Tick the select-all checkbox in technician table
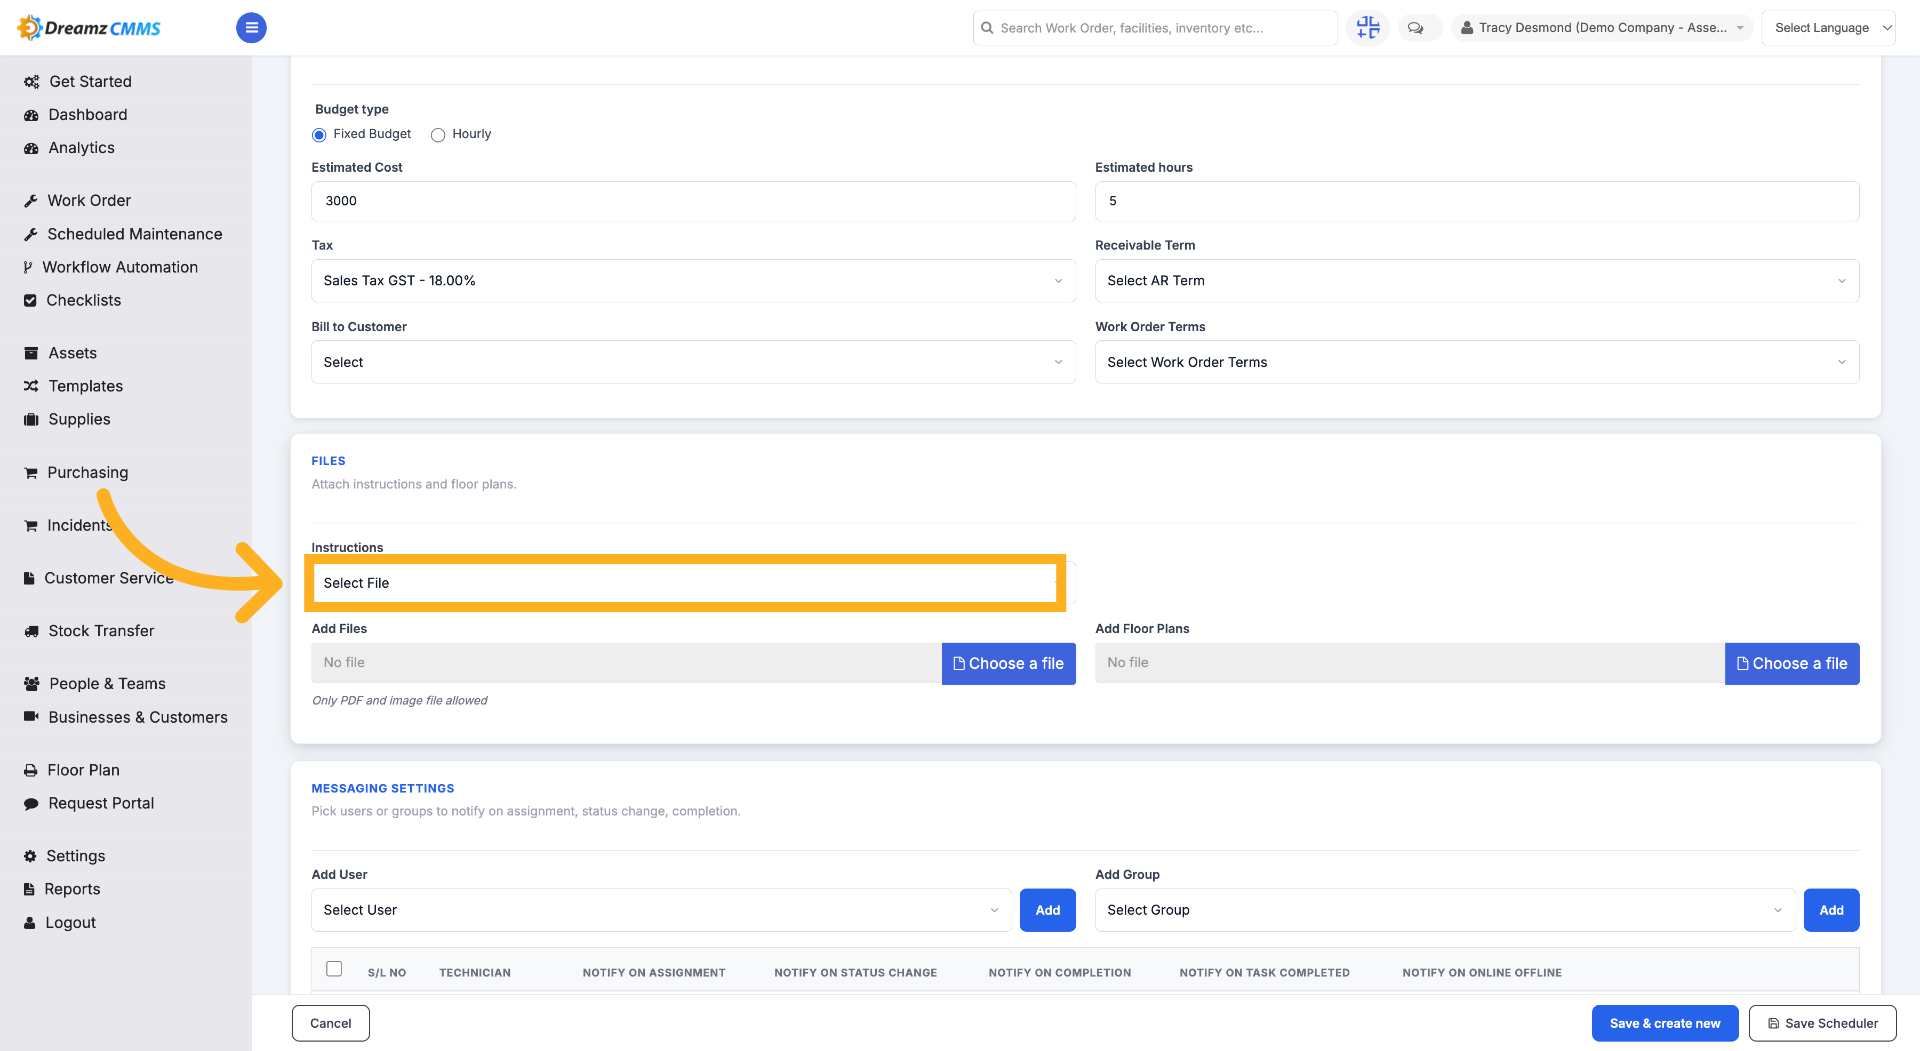Screen dimensions: 1920x1051 334,969
